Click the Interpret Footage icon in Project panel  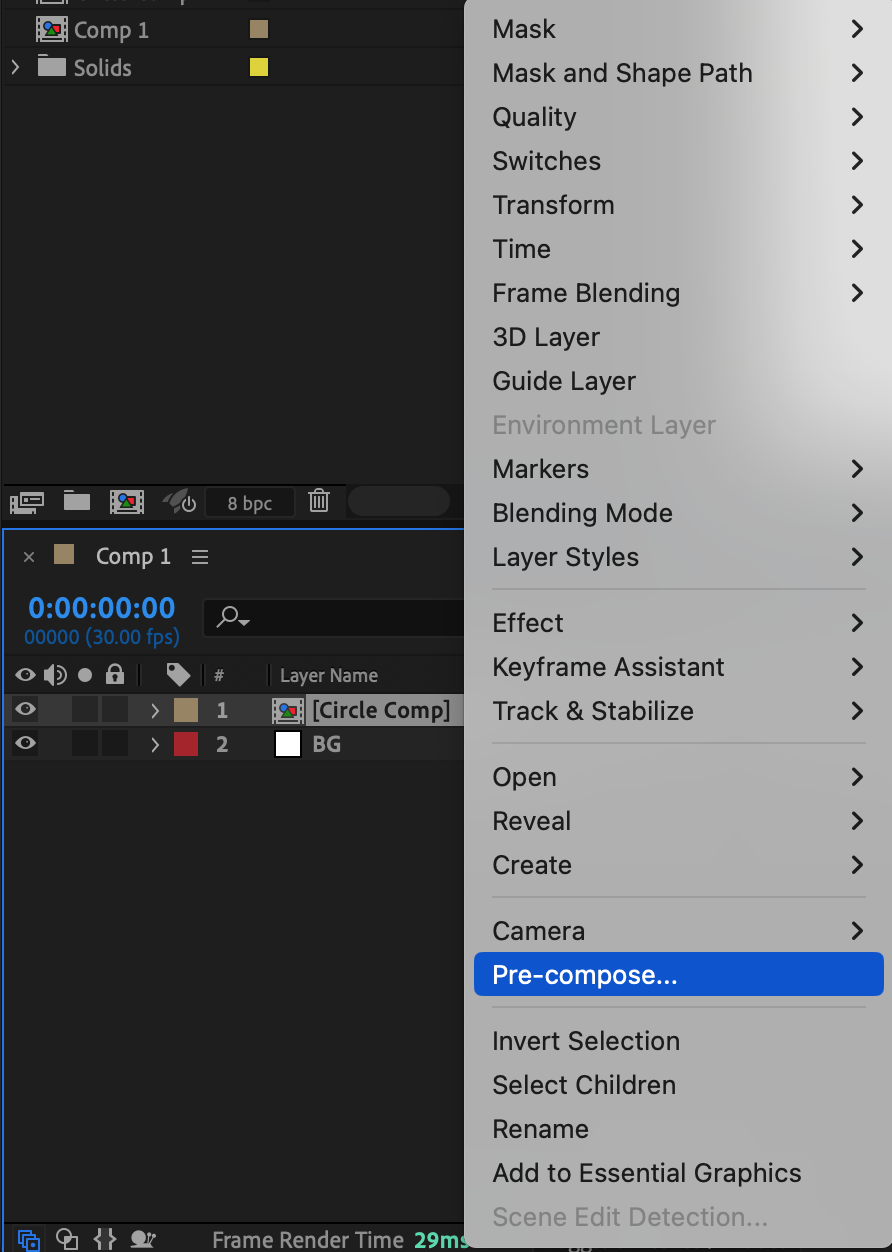[26, 502]
